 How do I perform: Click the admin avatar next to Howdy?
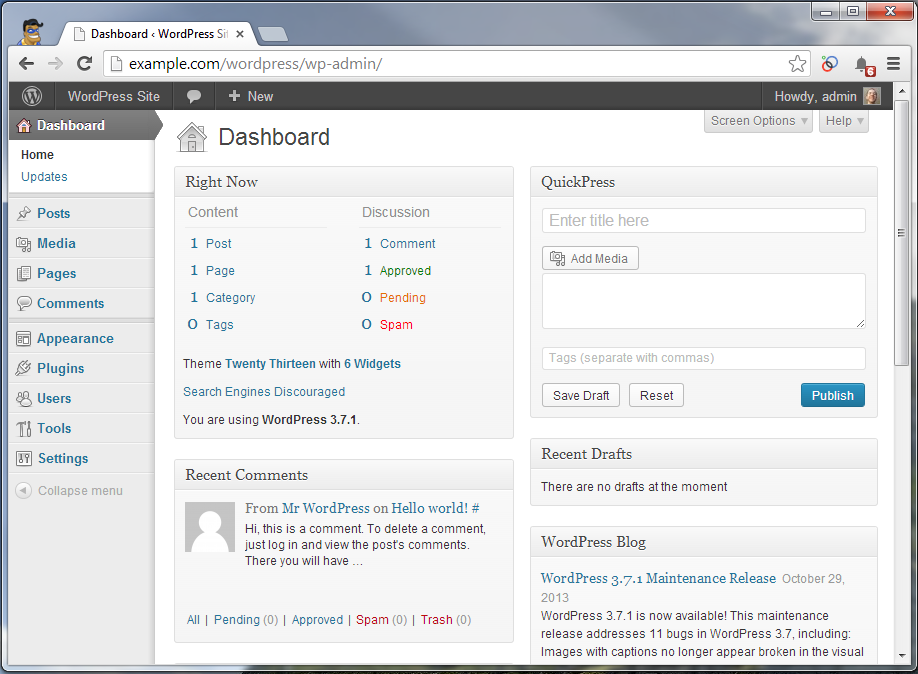[x=872, y=96]
